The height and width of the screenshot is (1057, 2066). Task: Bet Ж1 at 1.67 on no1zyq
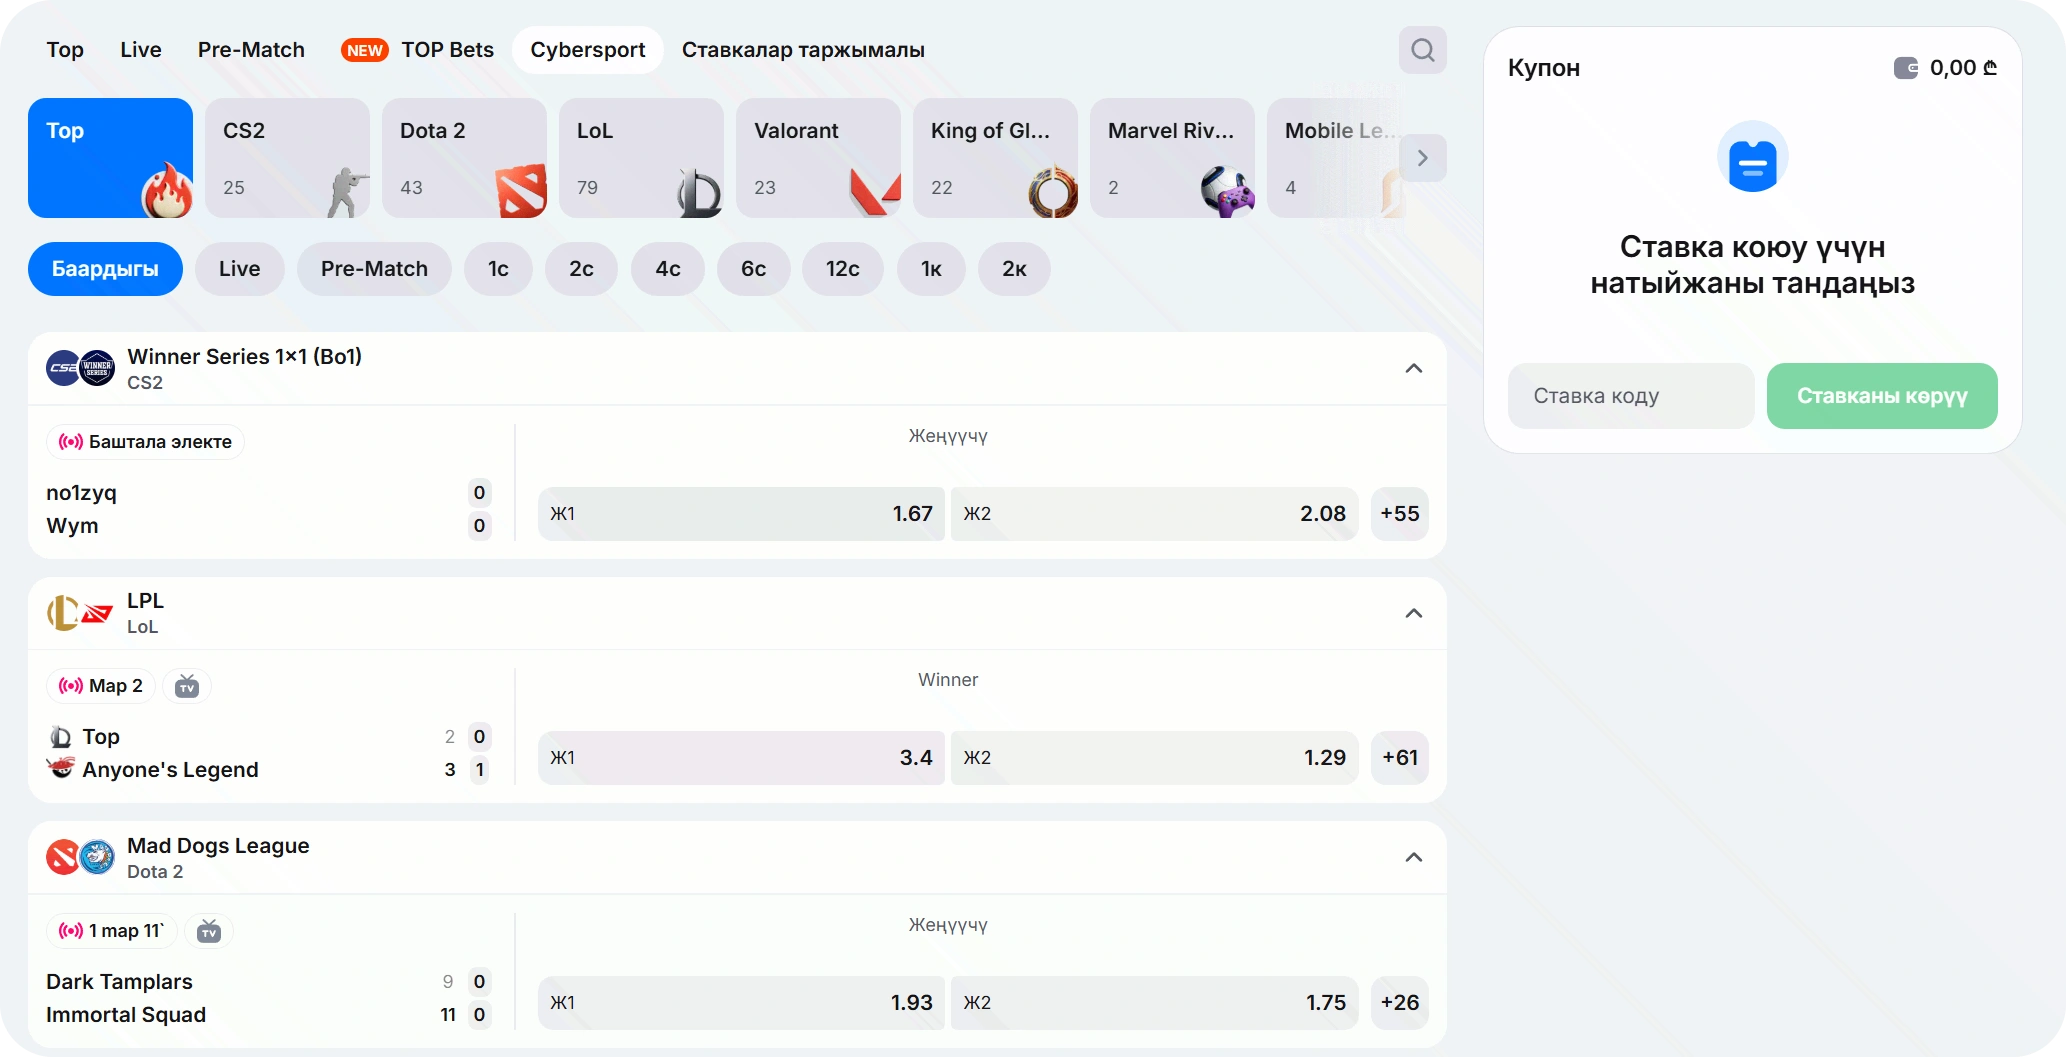coord(741,514)
